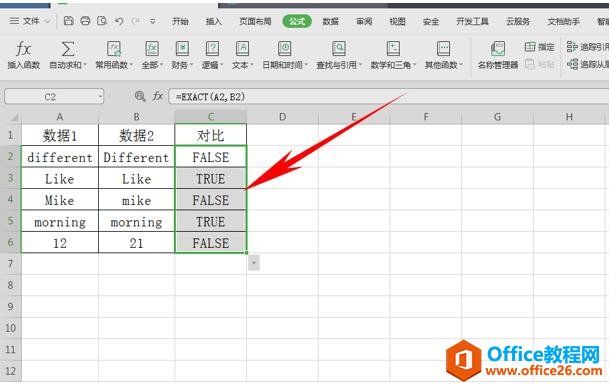Screen dimensions: 609x388
Task: Select column A header
Action: click(60, 117)
